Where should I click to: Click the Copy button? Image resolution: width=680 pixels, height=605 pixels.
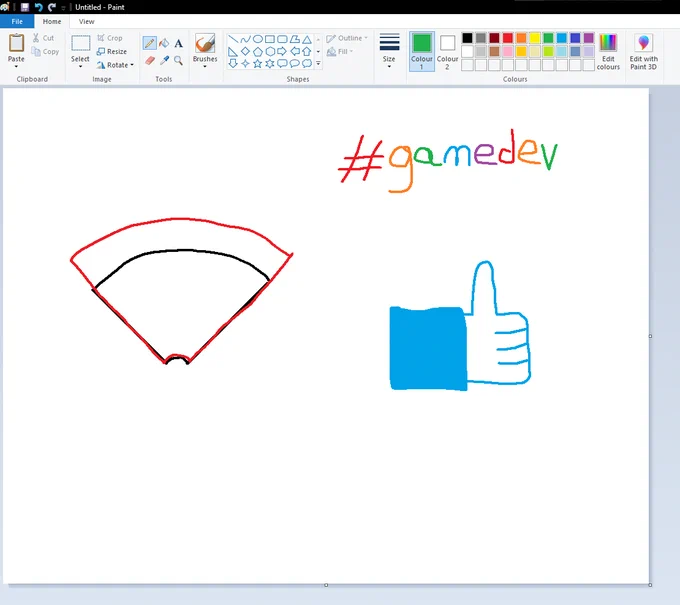coord(45,52)
